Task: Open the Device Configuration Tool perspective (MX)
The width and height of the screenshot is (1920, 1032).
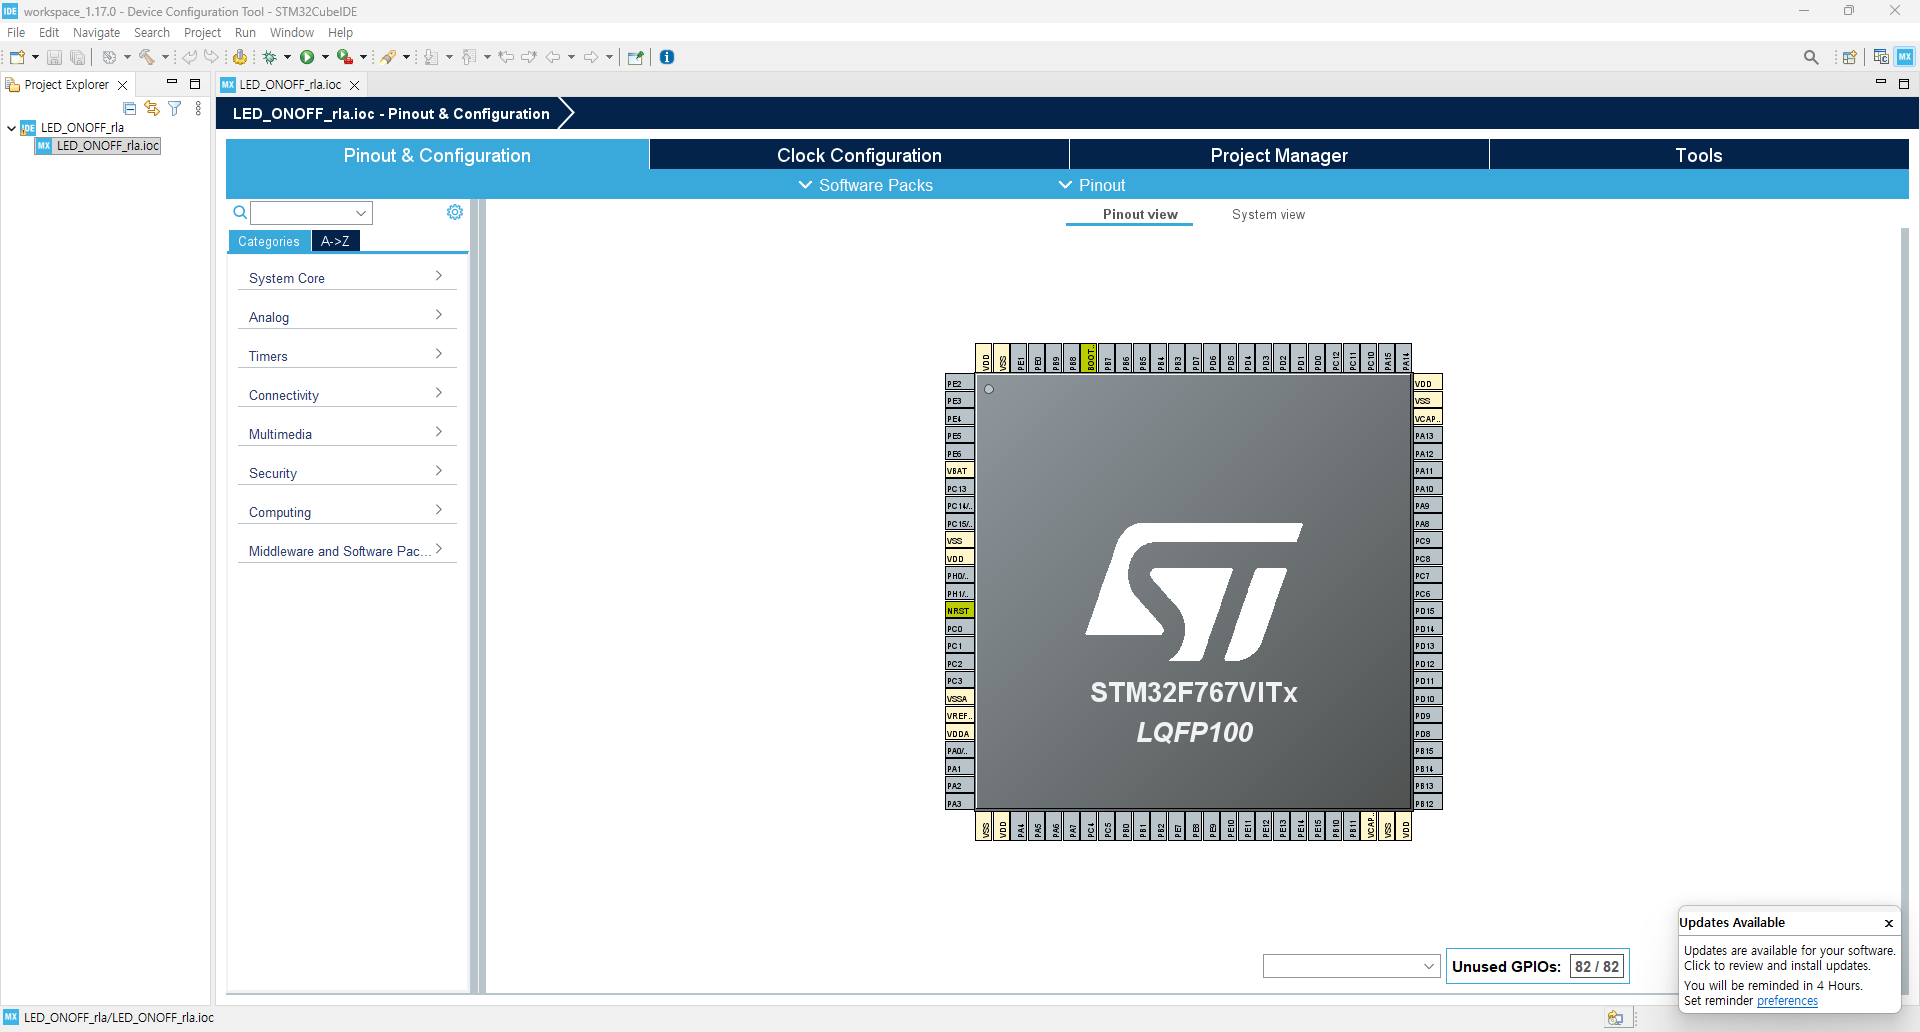Action: [x=1905, y=57]
